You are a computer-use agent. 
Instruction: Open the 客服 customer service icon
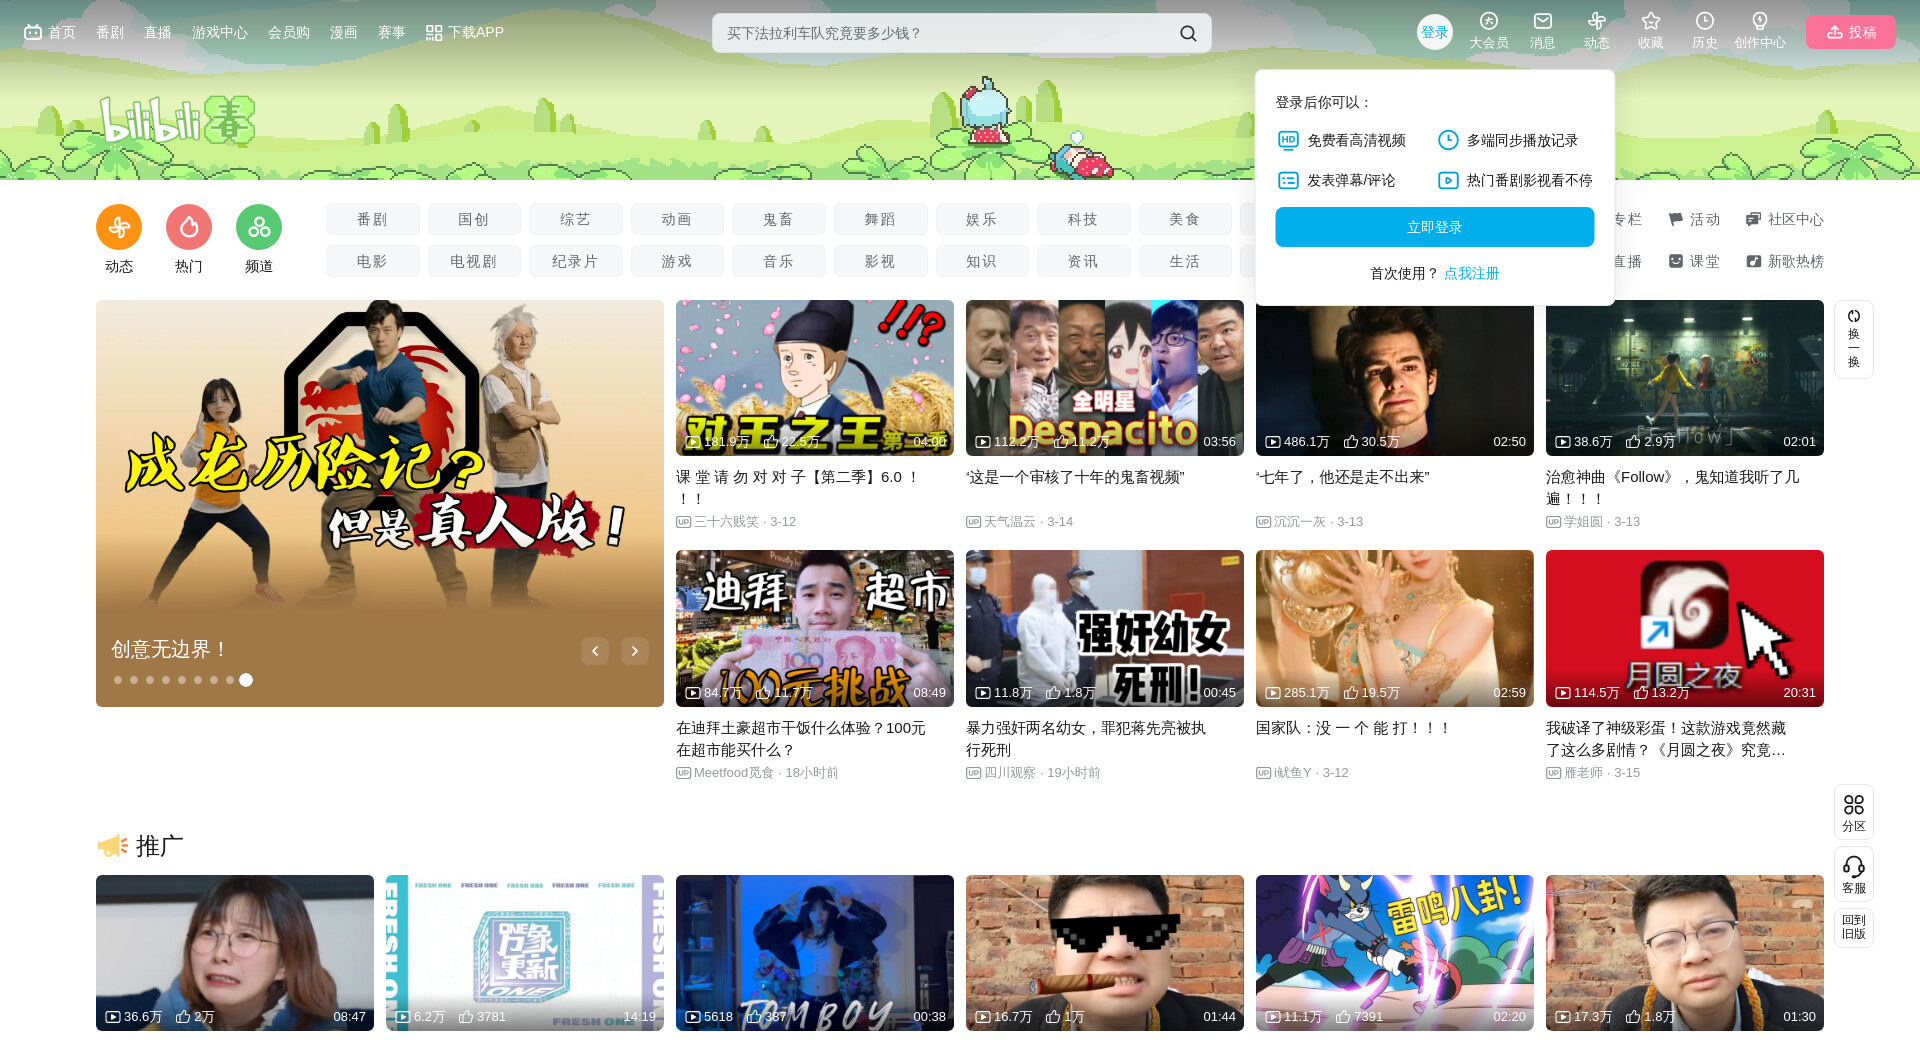tap(1853, 873)
